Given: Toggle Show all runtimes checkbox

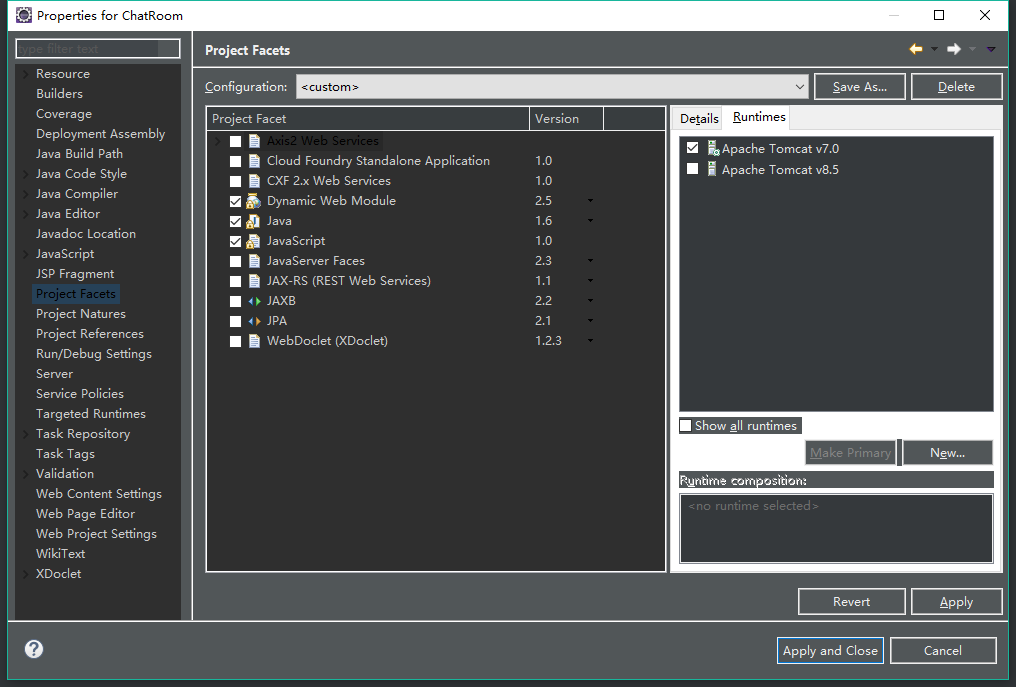Looking at the screenshot, I should tap(686, 426).
